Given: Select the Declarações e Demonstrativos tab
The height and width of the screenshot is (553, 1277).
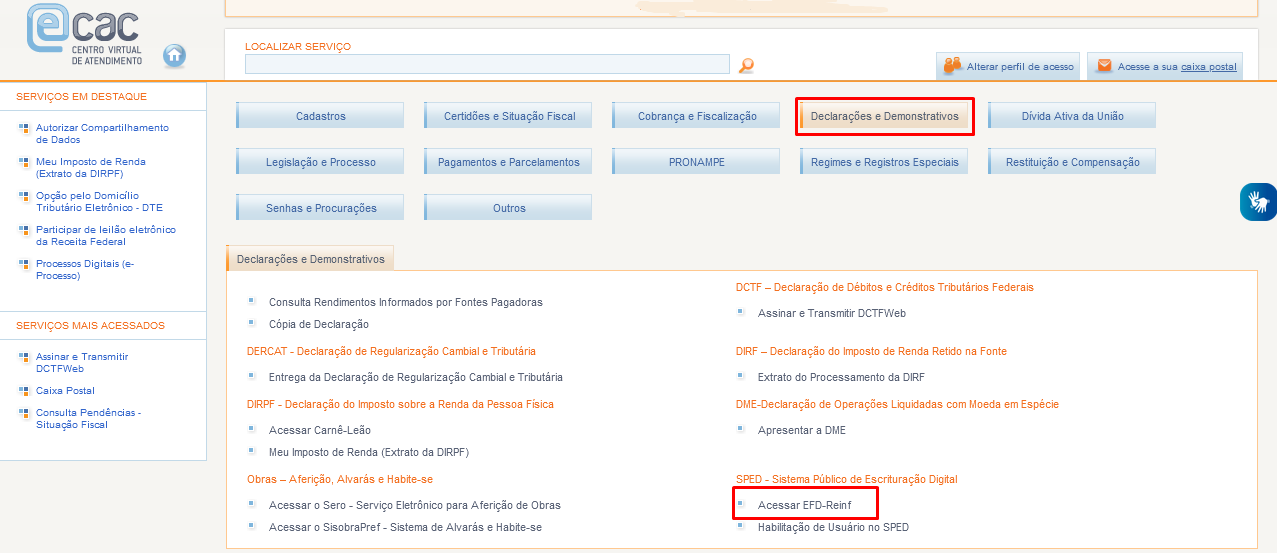Looking at the screenshot, I should click(x=310, y=259).
